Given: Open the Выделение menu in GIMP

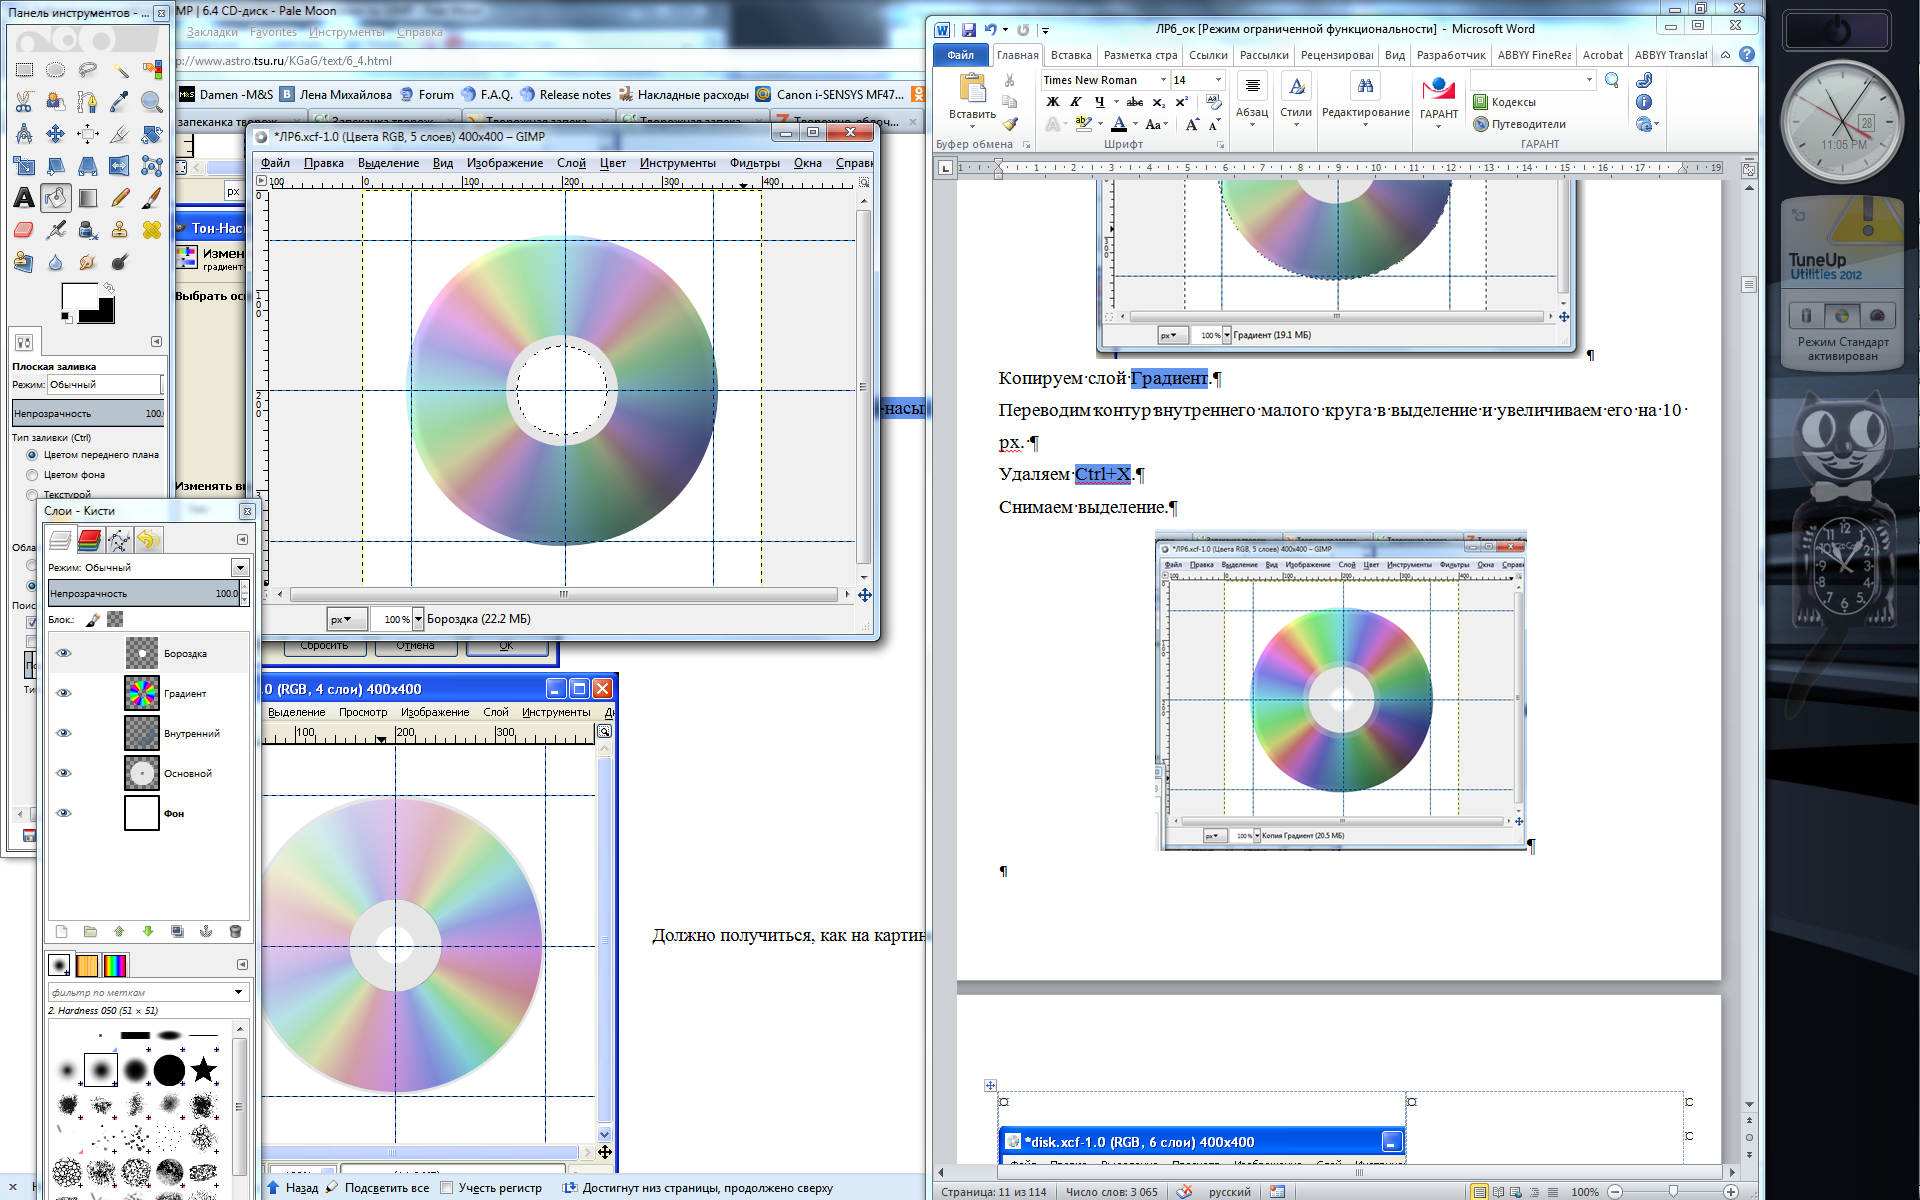Looking at the screenshot, I should point(388,163).
